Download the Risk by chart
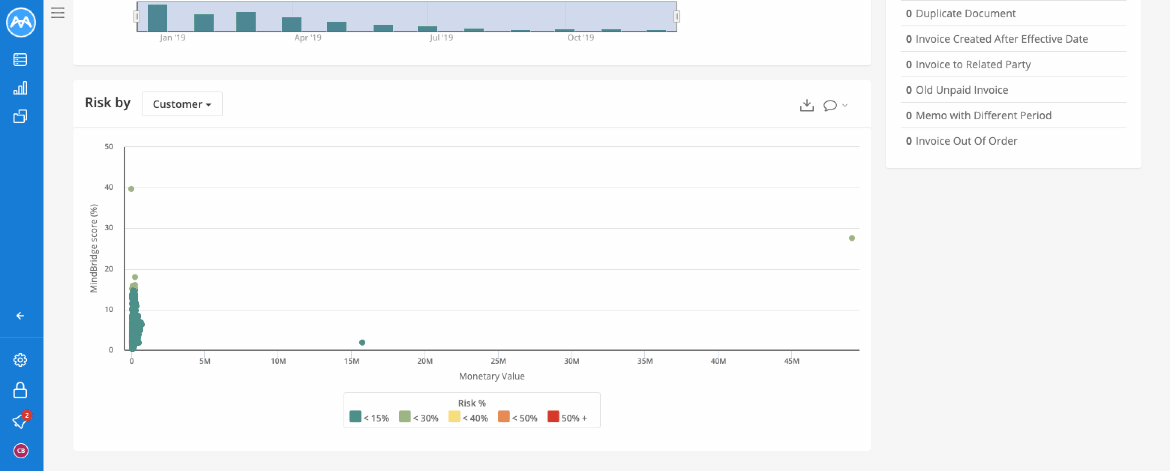Image resolution: width=1170 pixels, height=471 pixels. click(806, 105)
